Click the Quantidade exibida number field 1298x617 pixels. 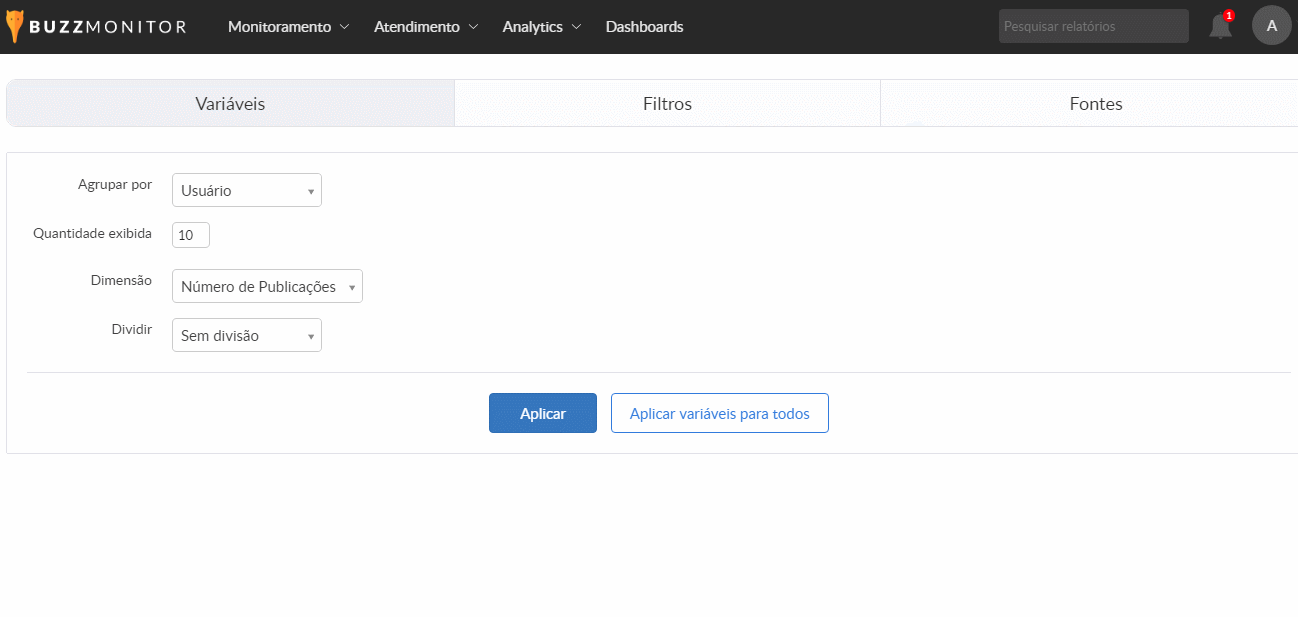click(190, 235)
